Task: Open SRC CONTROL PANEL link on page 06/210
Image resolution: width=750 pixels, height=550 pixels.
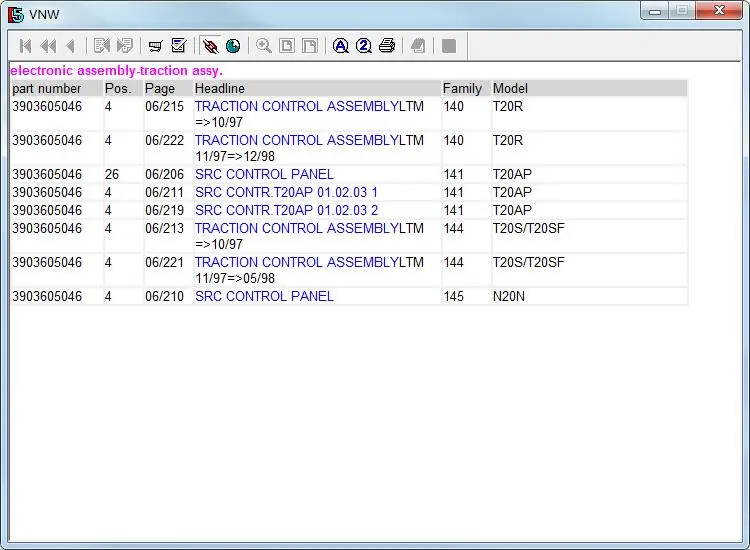Action: coord(264,297)
